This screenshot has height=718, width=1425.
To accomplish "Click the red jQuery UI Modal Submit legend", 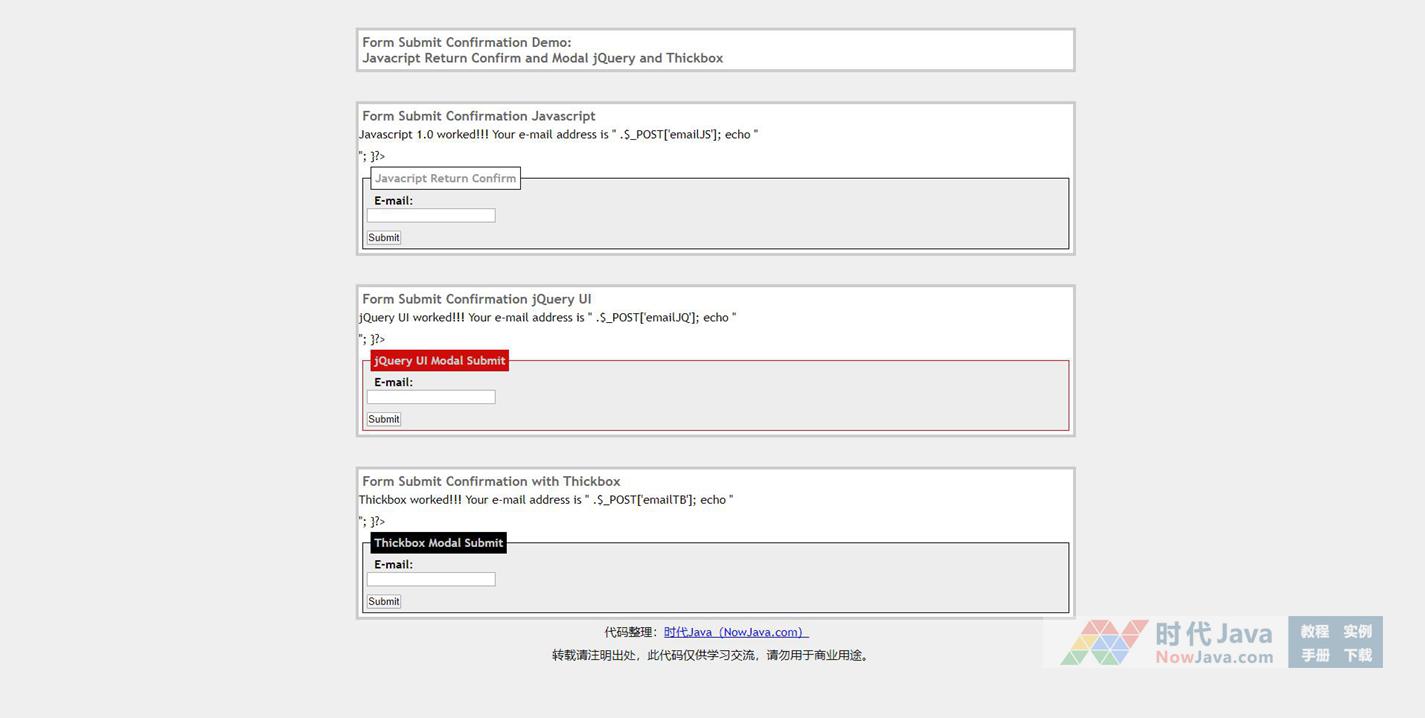I will click(439, 361).
